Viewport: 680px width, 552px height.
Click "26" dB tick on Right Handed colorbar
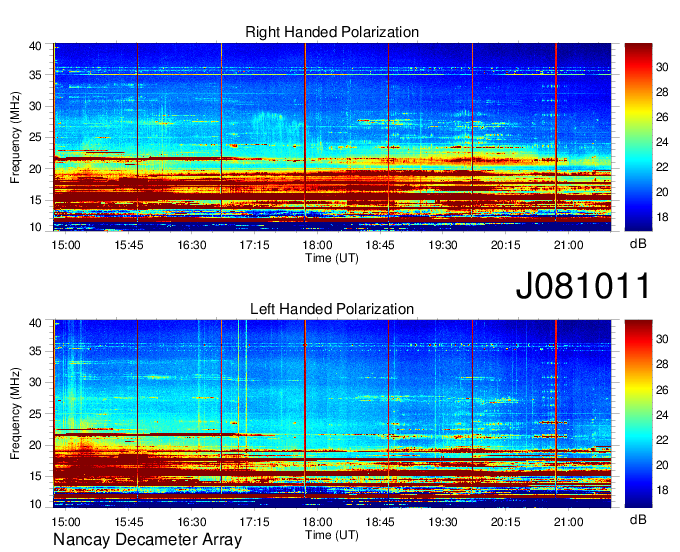[x=662, y=117]
